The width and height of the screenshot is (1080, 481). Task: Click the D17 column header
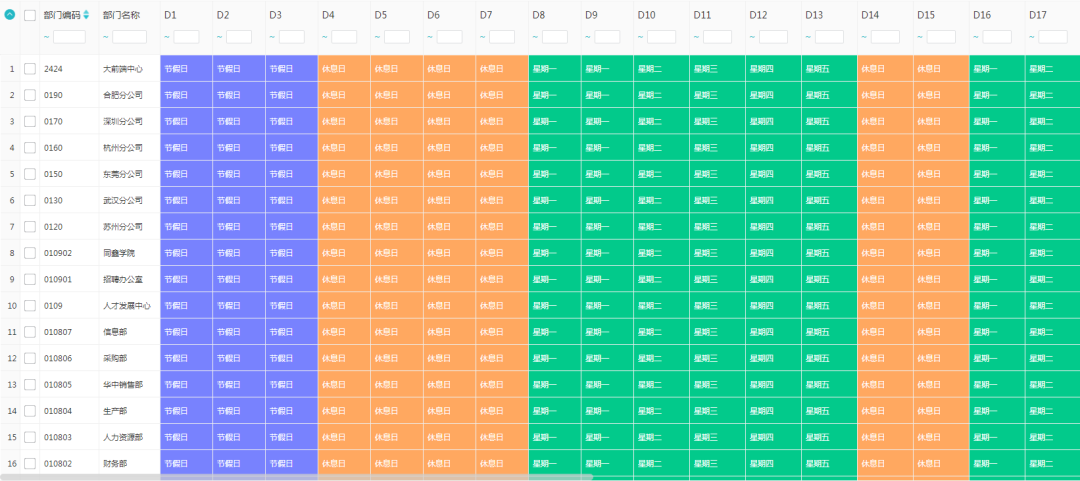pos(1037,15)
